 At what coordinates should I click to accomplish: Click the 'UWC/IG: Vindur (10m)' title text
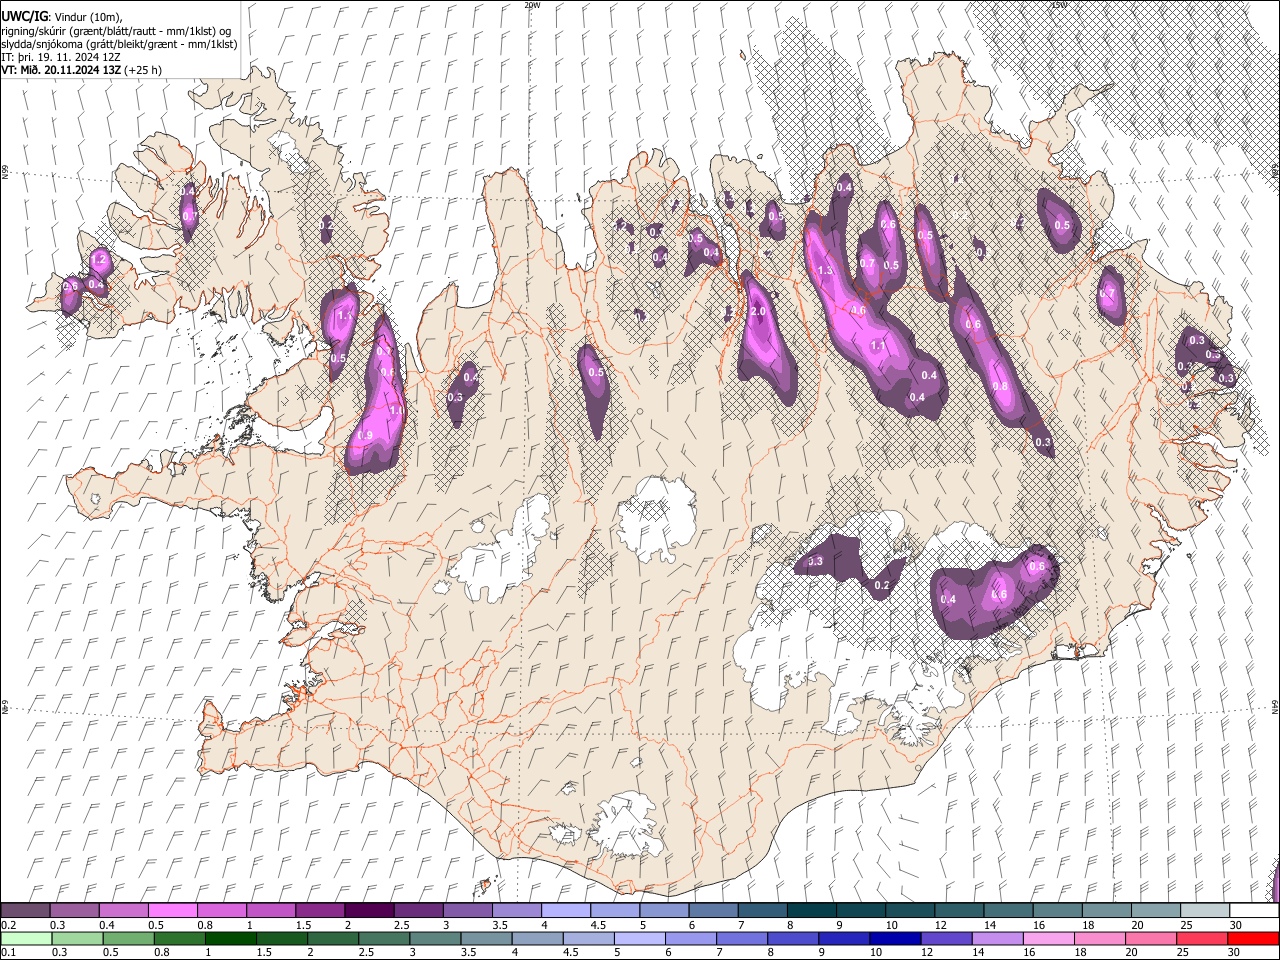tap(61, 16)
